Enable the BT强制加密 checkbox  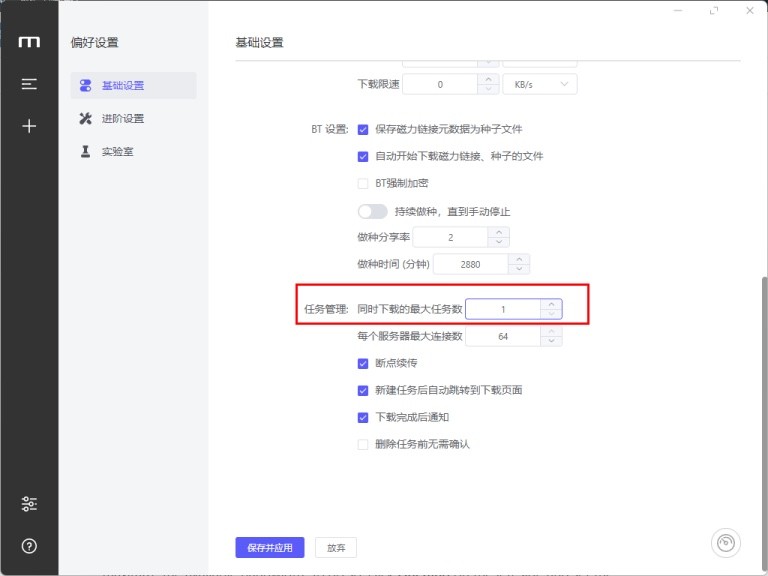pyautogui.click(x=363, y=183)
